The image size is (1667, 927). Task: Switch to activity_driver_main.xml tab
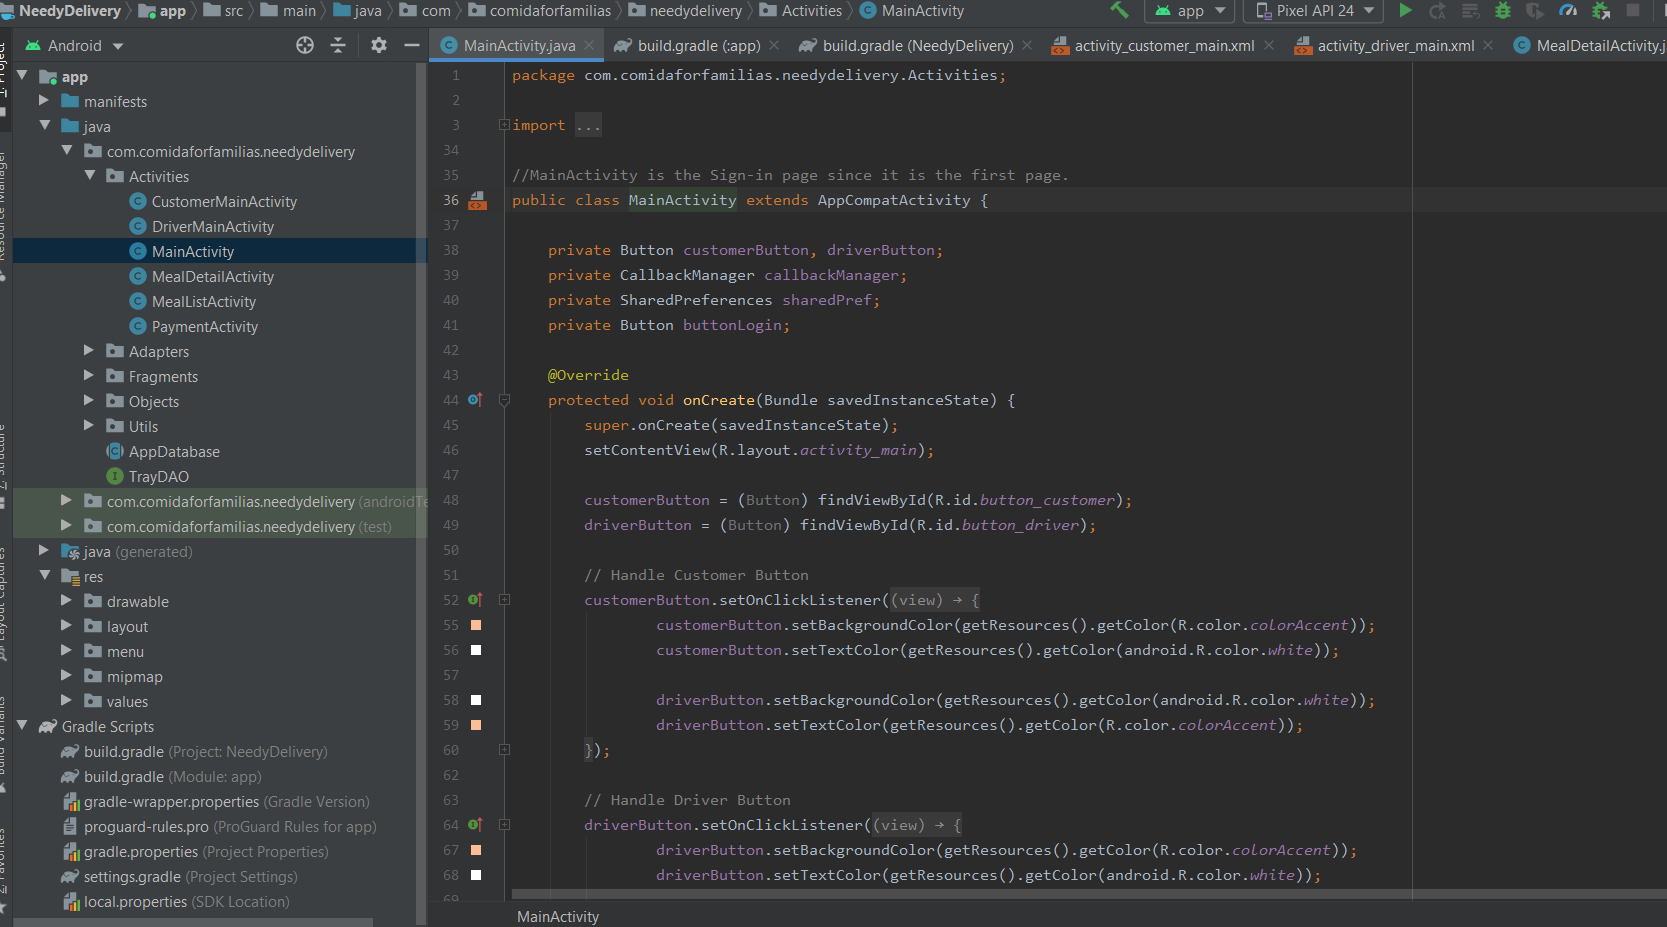1395,46
